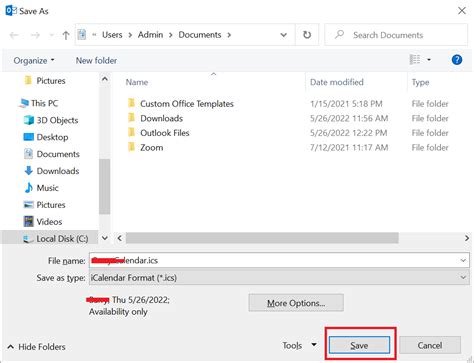The image size is (474, 363).
Task: Open Documents in the sidebar
Action: (52, 154)
